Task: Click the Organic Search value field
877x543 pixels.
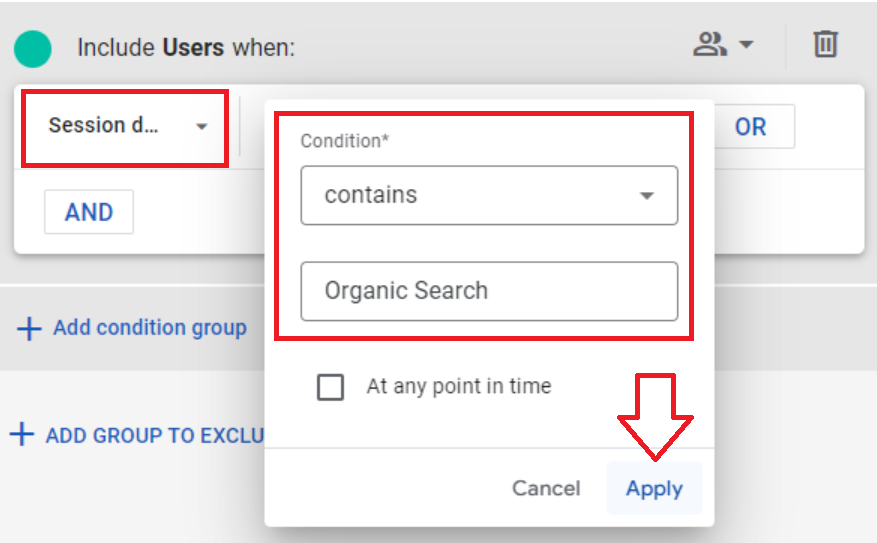Action: coord(489,291)
